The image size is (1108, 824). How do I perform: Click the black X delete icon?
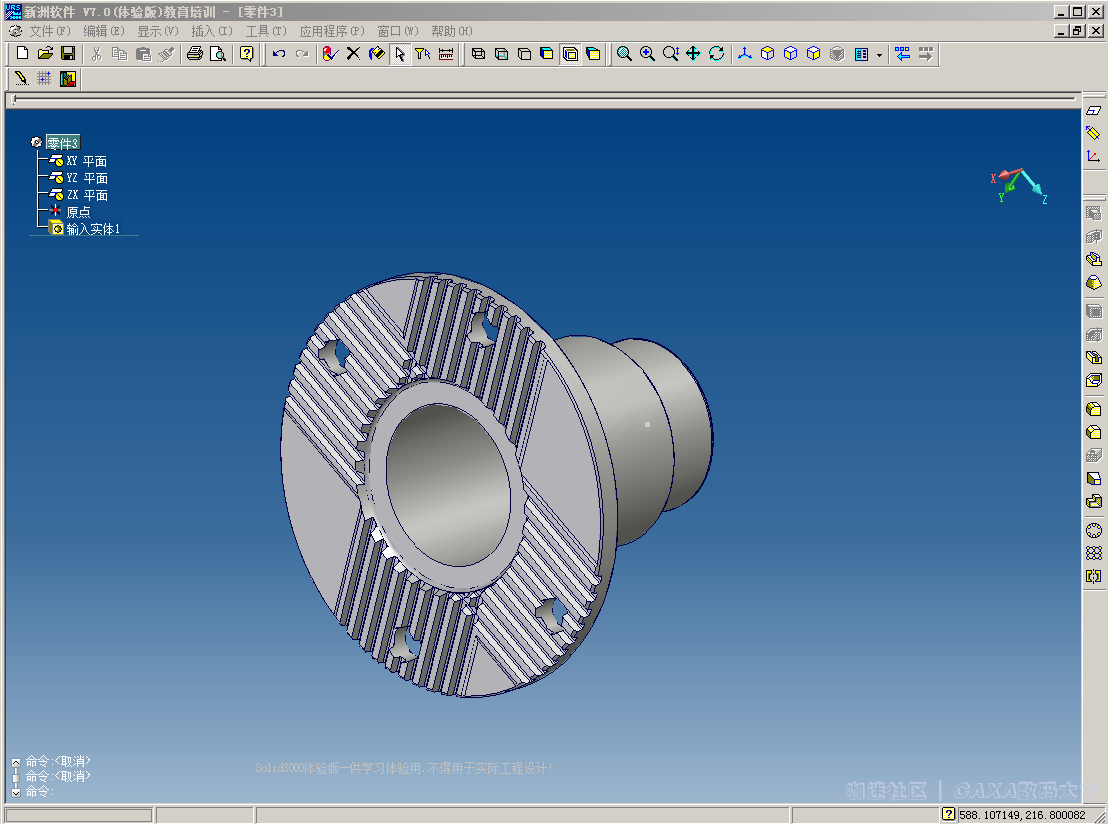point(353,54)
